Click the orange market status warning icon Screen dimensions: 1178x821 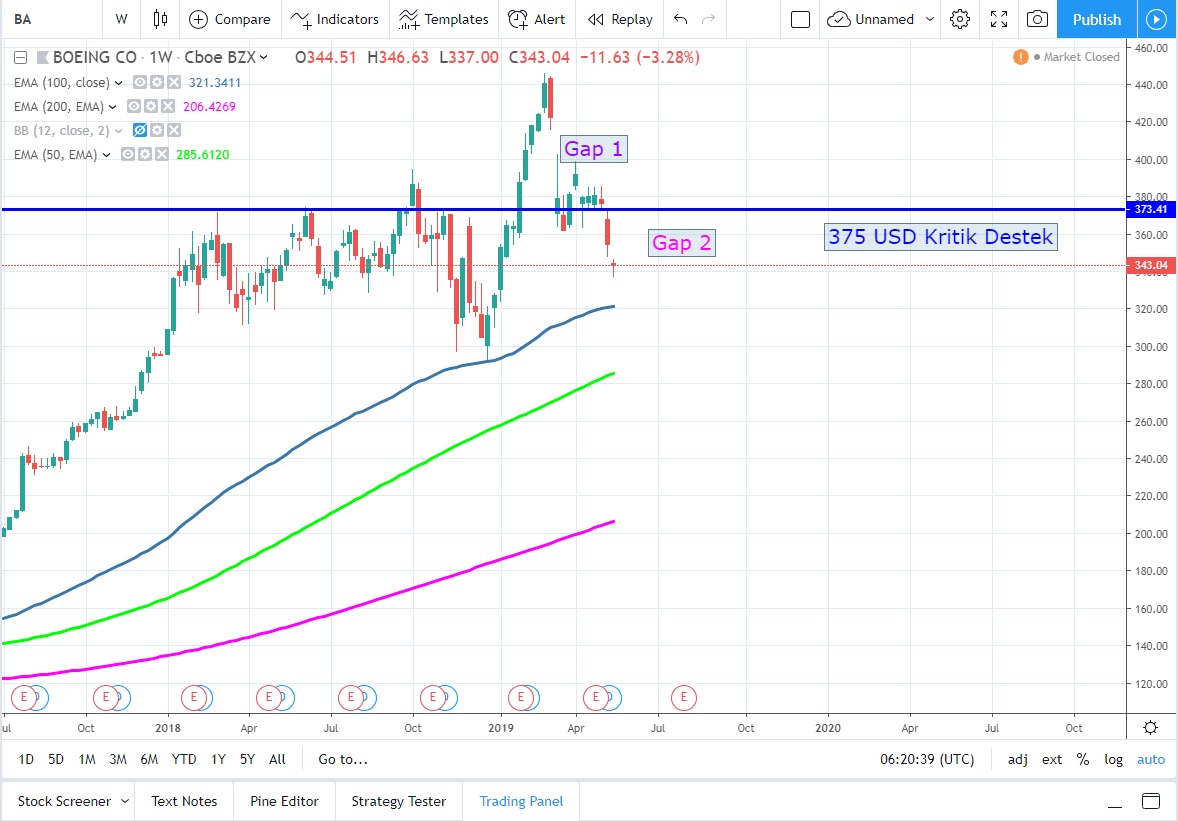point(1020,57)
